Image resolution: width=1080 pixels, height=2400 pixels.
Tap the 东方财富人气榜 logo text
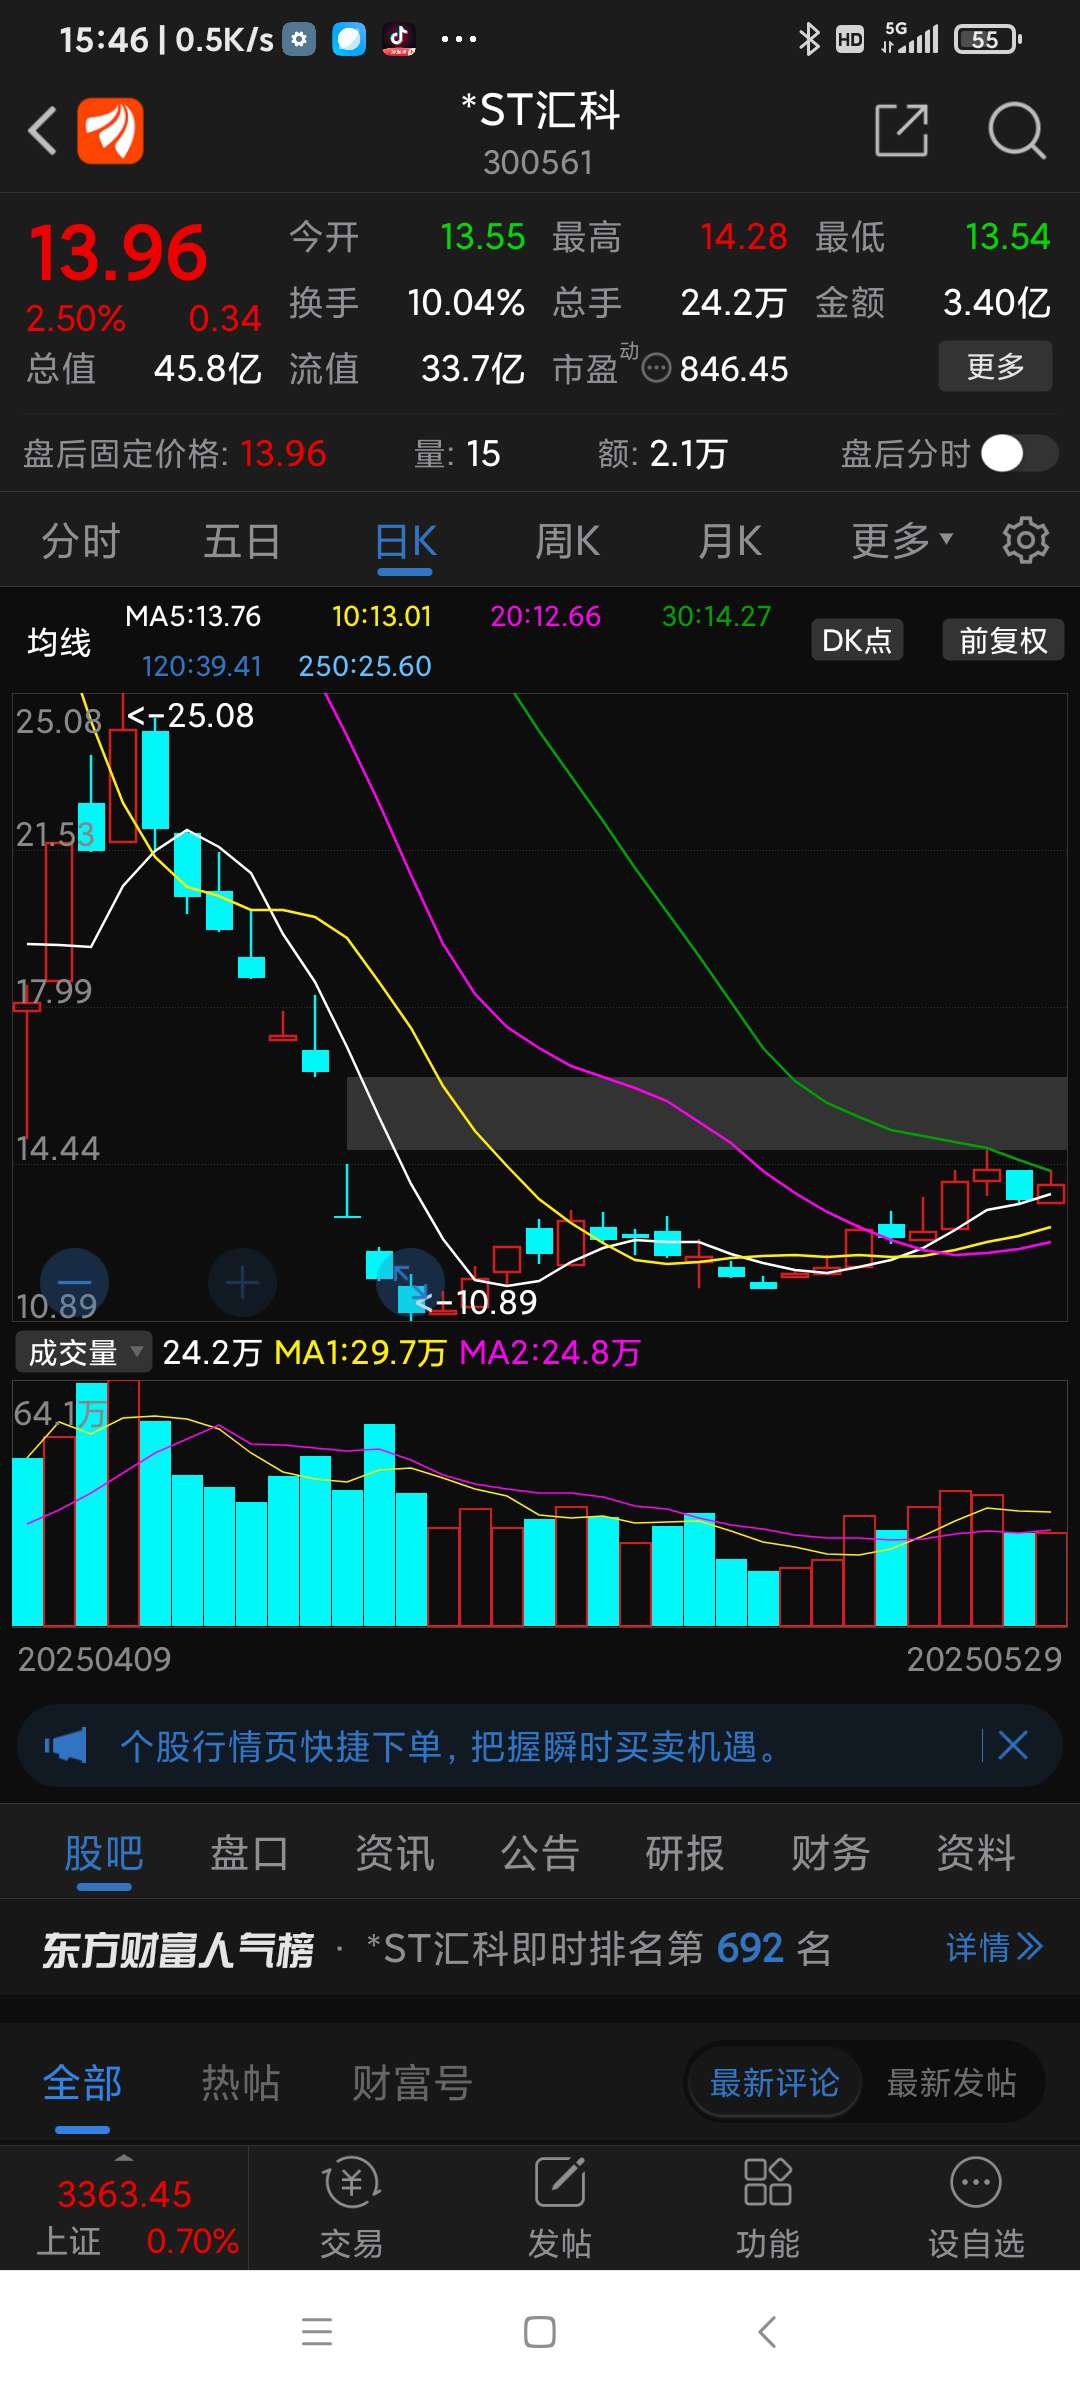177,1949
